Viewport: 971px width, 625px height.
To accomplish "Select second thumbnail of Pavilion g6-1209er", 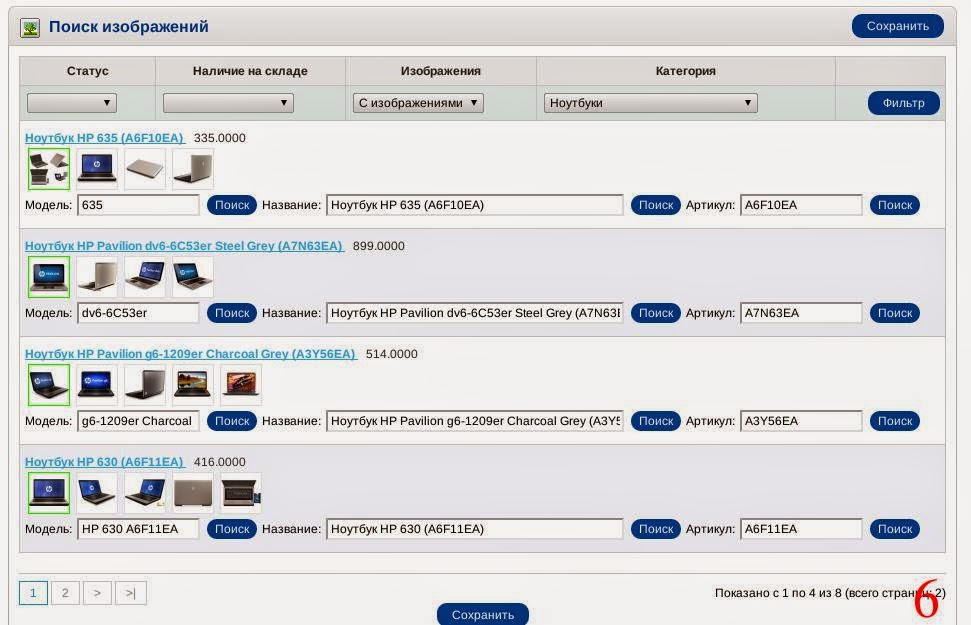I will click(x=97, y=385).
